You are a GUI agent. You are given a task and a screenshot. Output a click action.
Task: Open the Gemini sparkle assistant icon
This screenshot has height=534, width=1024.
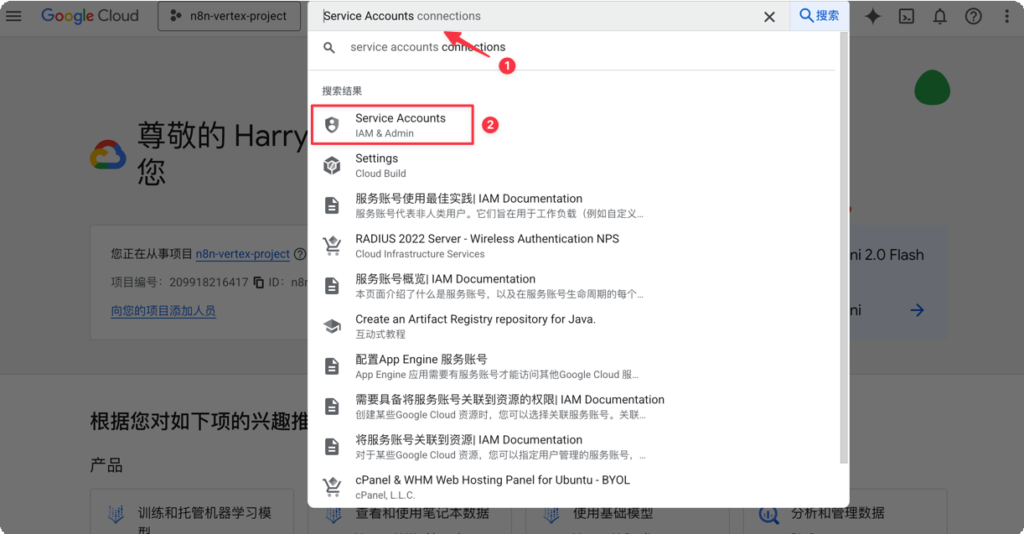click(x=873, y=16)
